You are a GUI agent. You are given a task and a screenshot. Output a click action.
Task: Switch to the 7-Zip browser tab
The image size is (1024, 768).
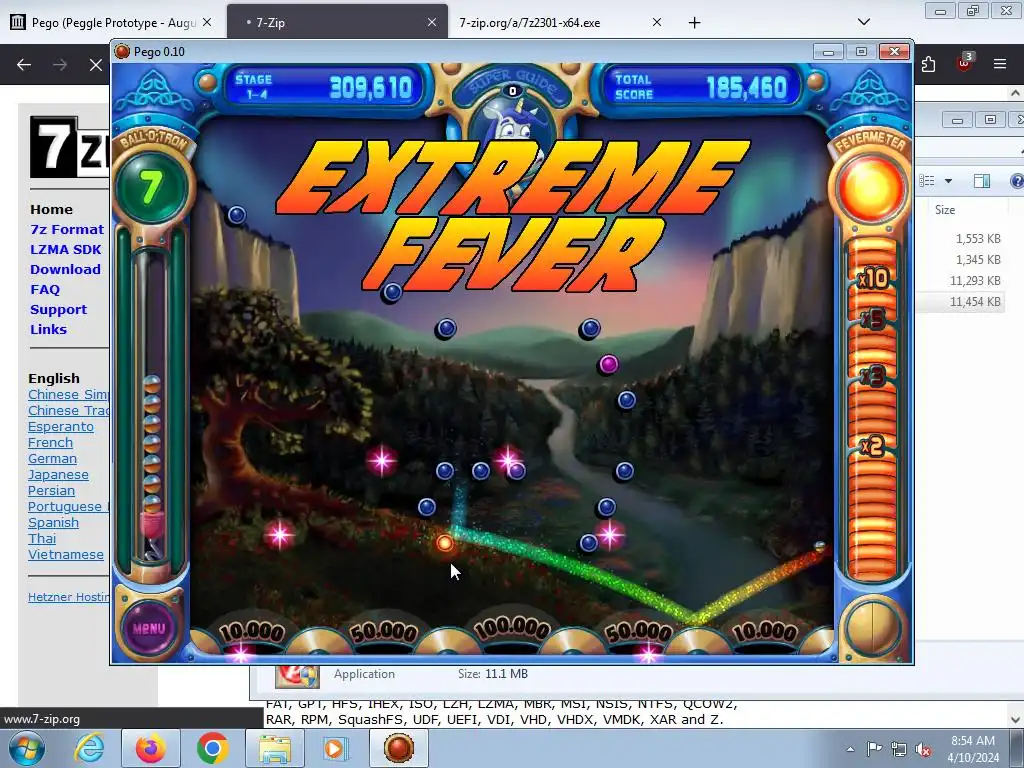coord(336,23)
